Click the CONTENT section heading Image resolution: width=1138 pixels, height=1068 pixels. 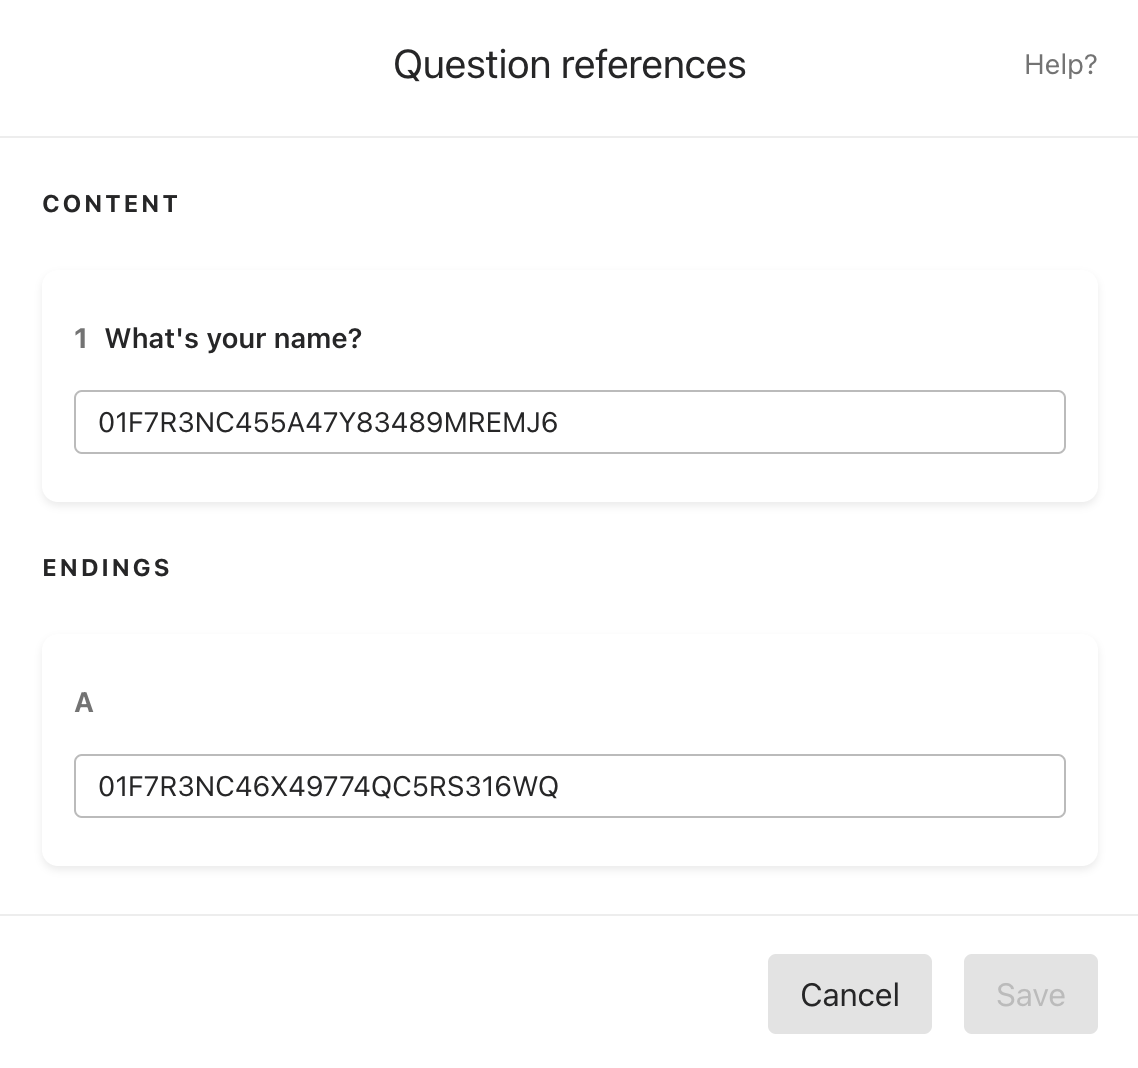(110, 204)
